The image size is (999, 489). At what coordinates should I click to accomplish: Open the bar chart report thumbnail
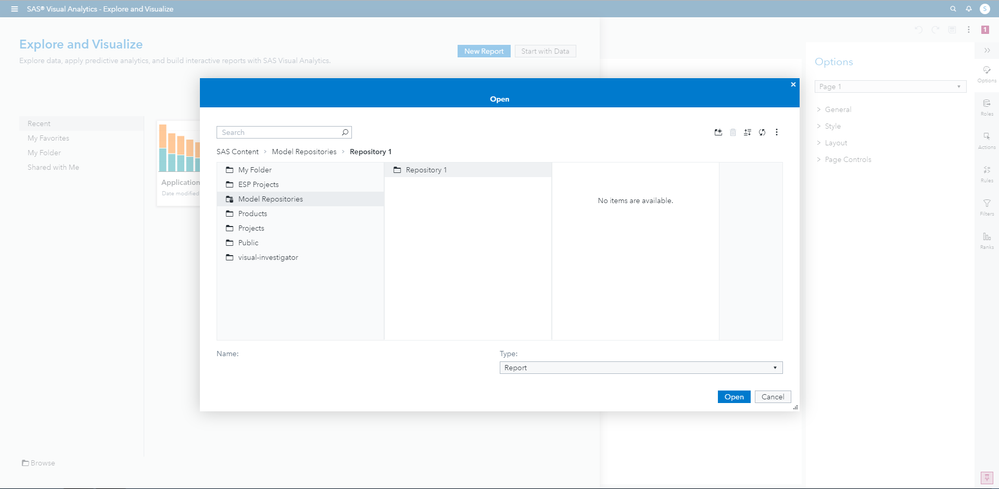click(x=178, y=162)
